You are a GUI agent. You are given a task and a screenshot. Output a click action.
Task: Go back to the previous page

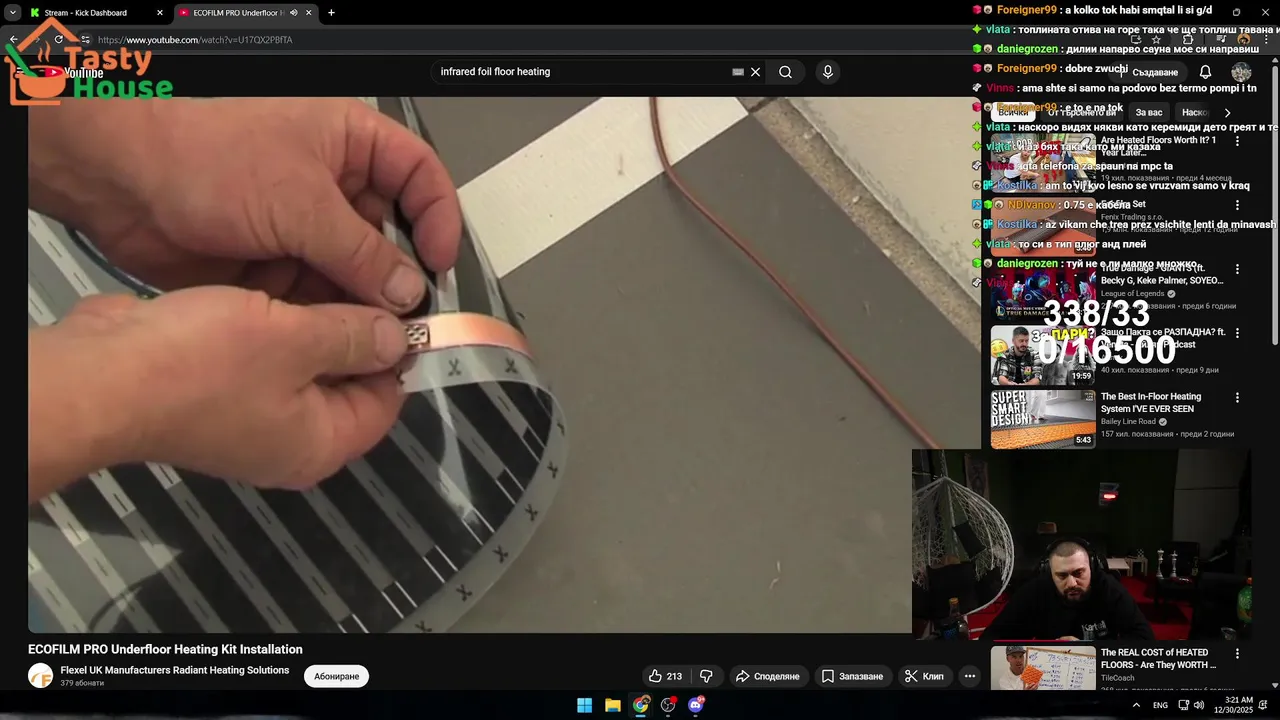coord(14,39)
